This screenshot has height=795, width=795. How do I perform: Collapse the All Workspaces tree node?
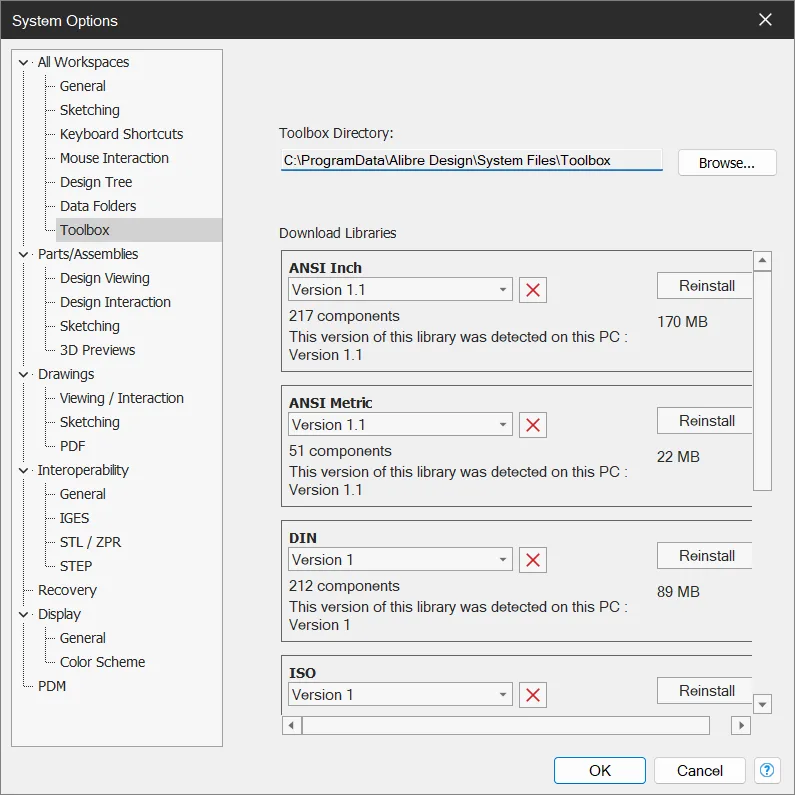pyautogui.click(x=23, y=62)
